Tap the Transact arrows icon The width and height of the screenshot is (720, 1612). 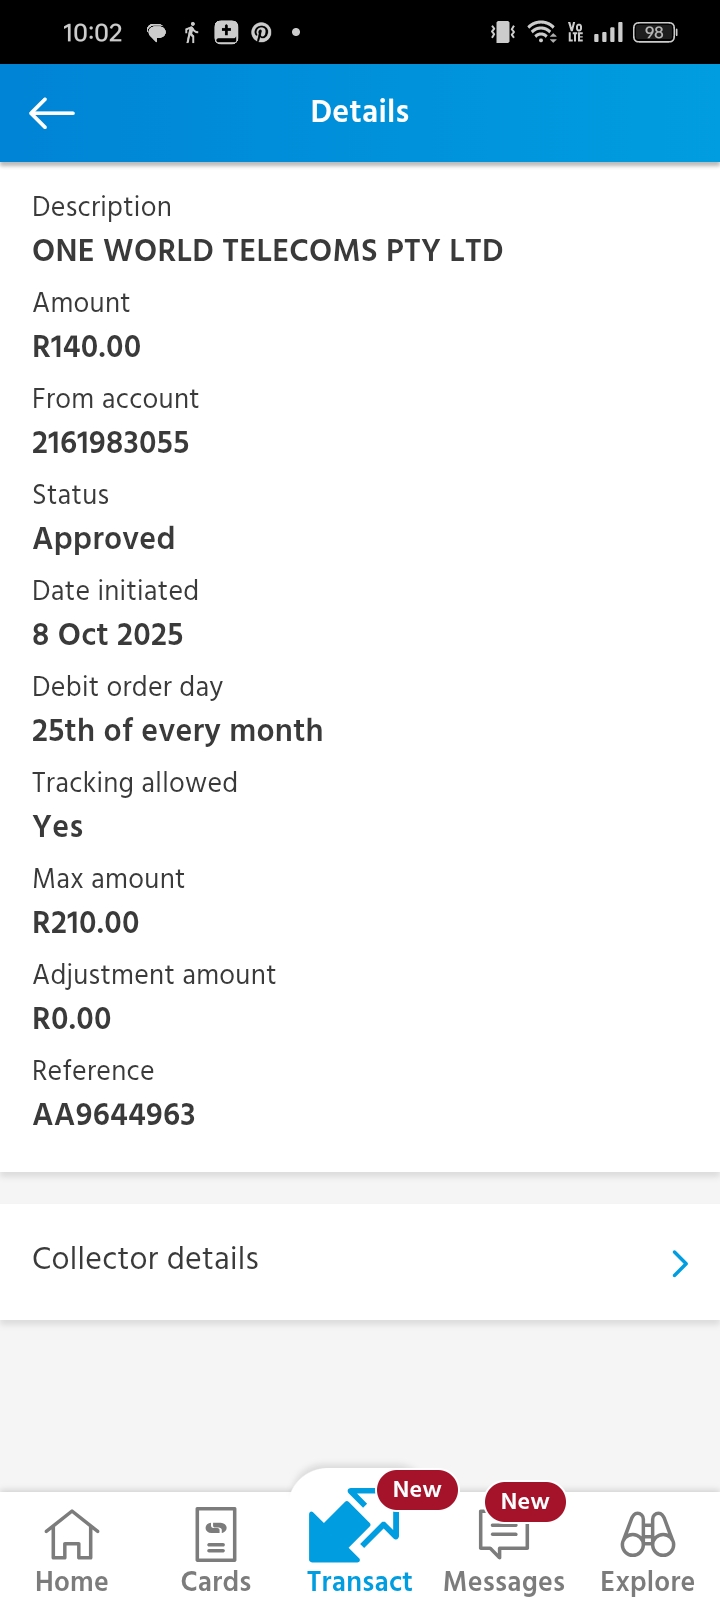[352, 1528]
